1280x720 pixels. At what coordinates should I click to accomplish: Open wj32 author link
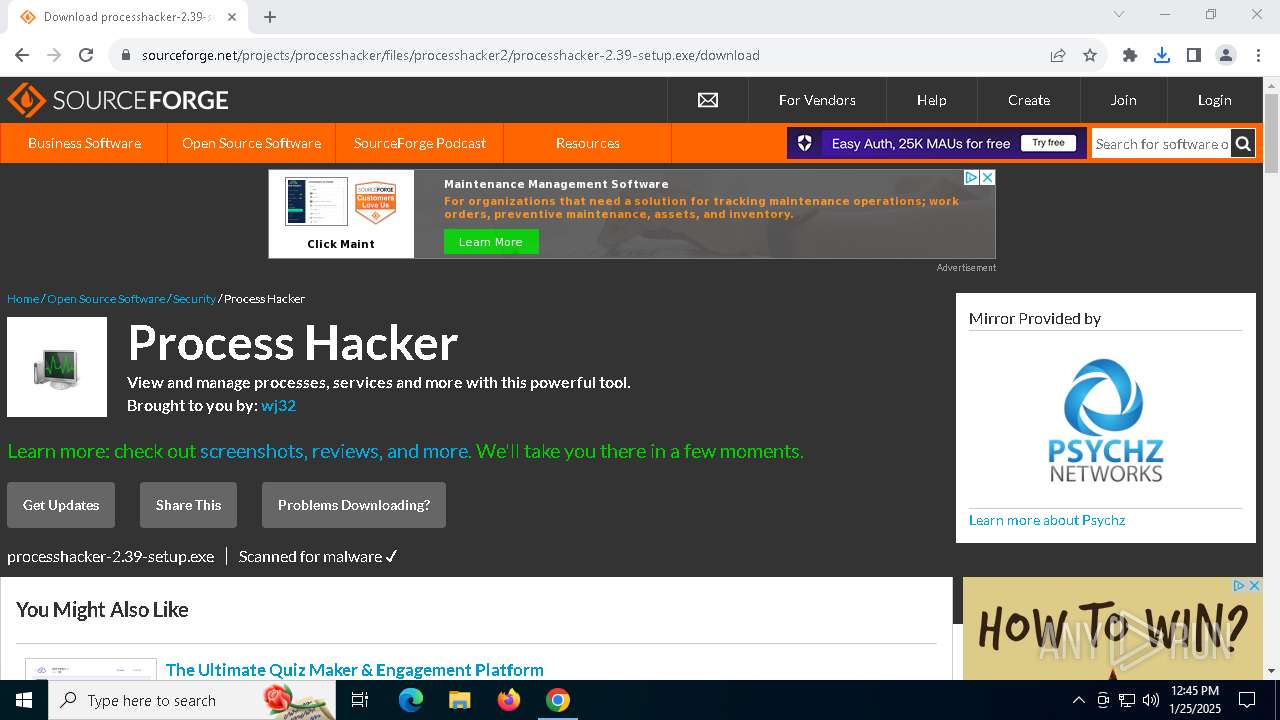278,406
